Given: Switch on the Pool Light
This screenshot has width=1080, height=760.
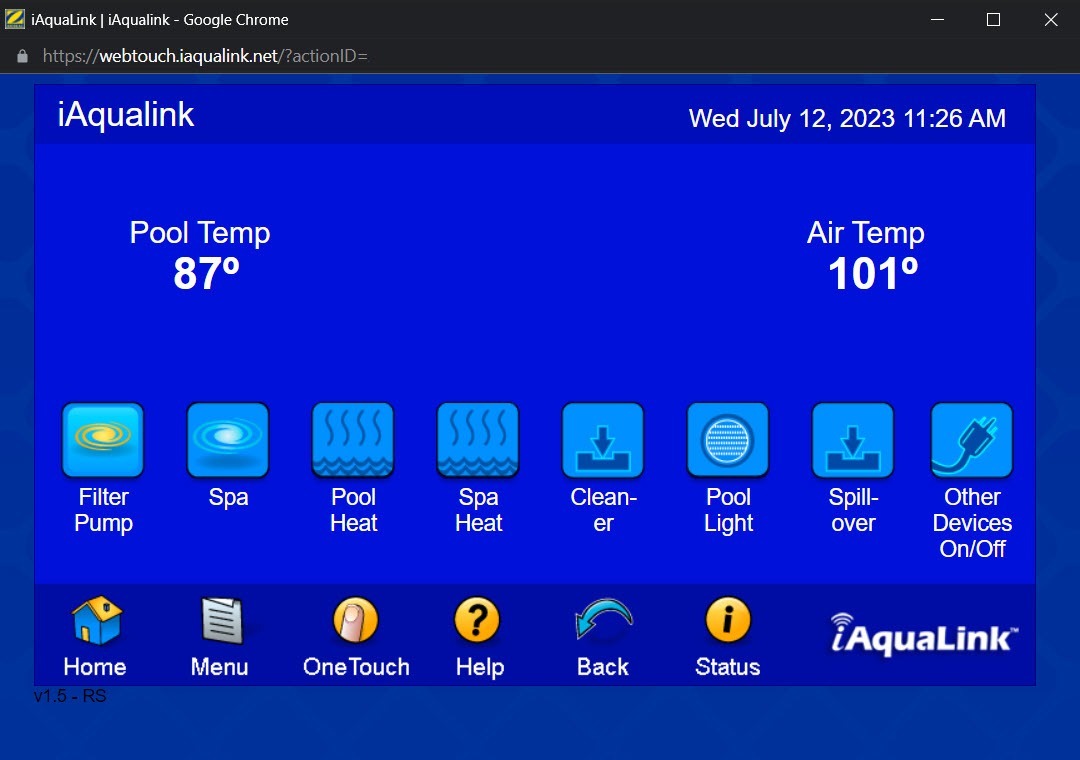Looking at the screenshot, I should coord(728,440).
